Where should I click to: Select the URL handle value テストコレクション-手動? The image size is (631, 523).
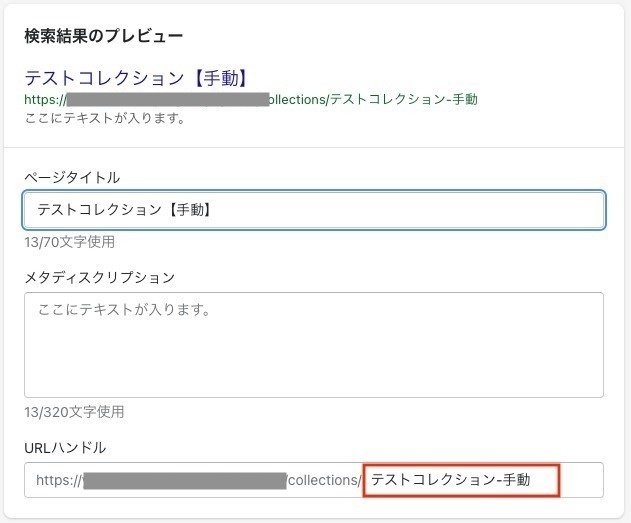click(450, 480)
